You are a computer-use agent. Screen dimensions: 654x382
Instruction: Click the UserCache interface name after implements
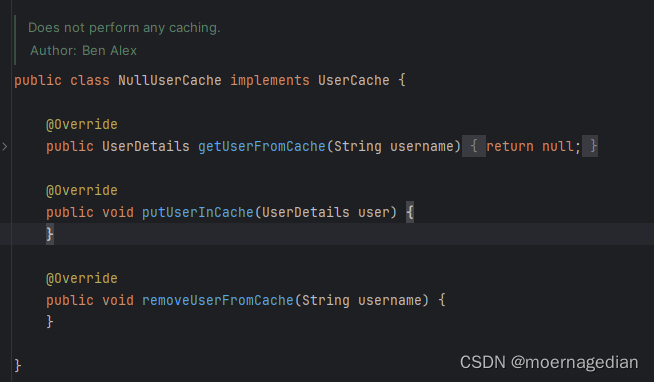tap(354, 80)
